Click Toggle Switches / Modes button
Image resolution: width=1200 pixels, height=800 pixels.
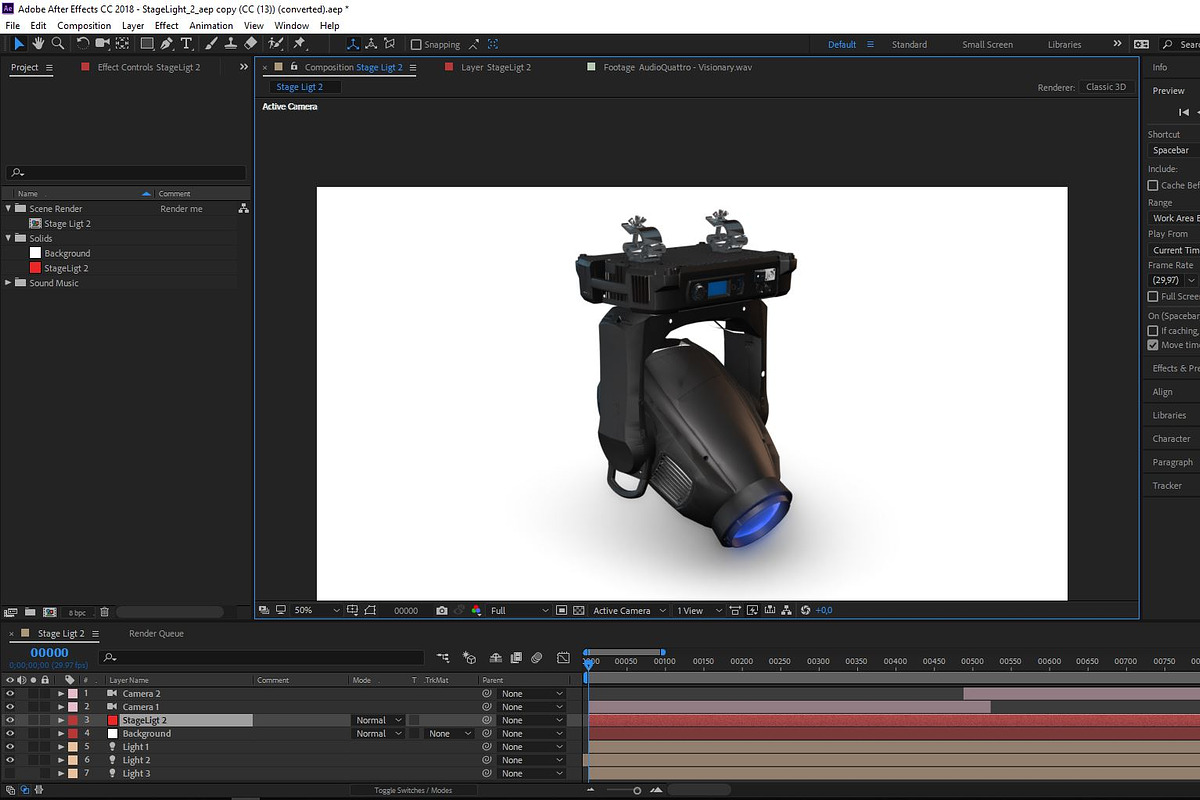pyautogui.click(x=413, y=790)
